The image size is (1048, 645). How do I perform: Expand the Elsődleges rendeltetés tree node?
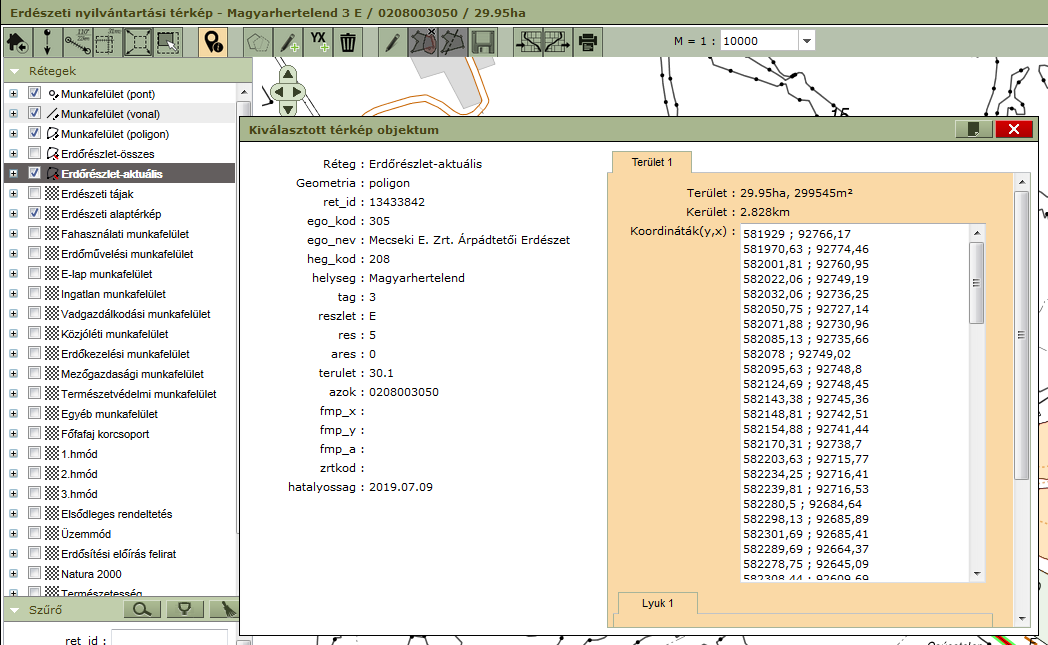coord(13,513)
